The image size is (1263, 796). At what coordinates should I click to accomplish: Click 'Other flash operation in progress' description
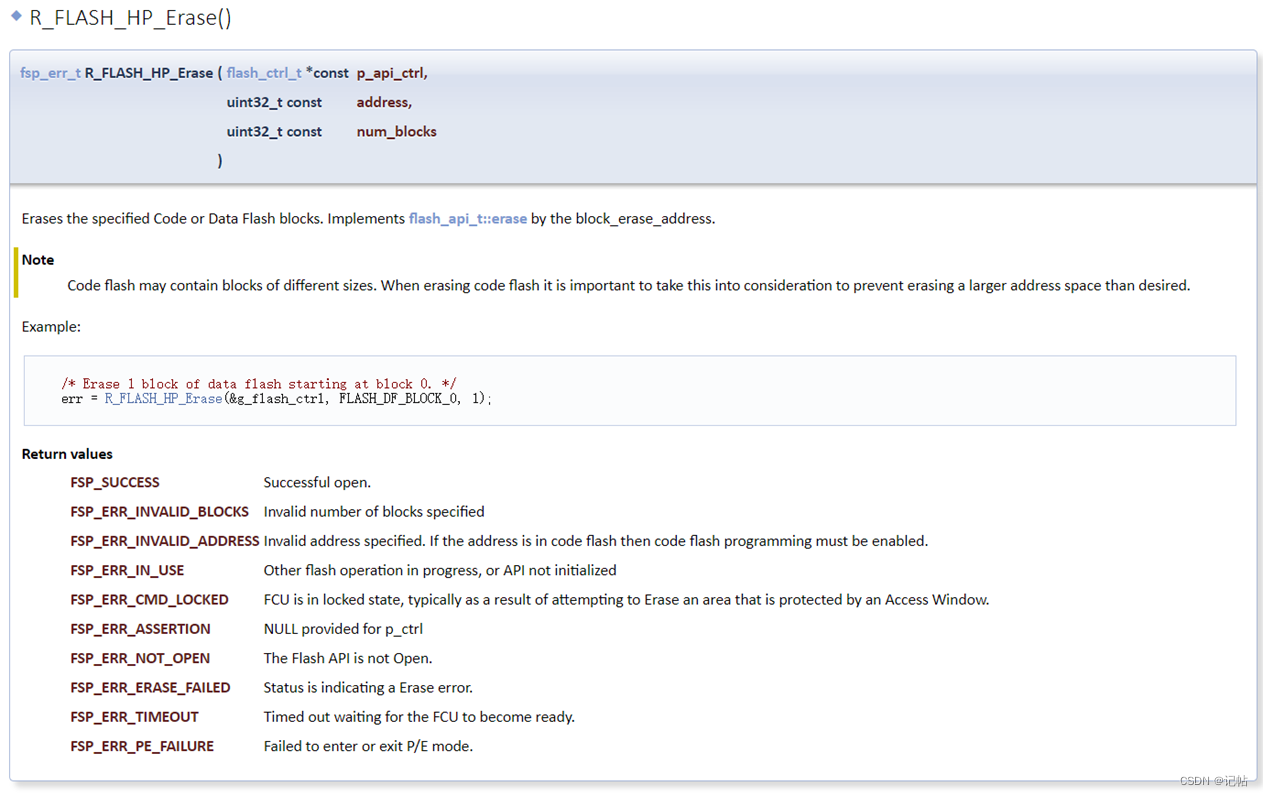(440, 570)
